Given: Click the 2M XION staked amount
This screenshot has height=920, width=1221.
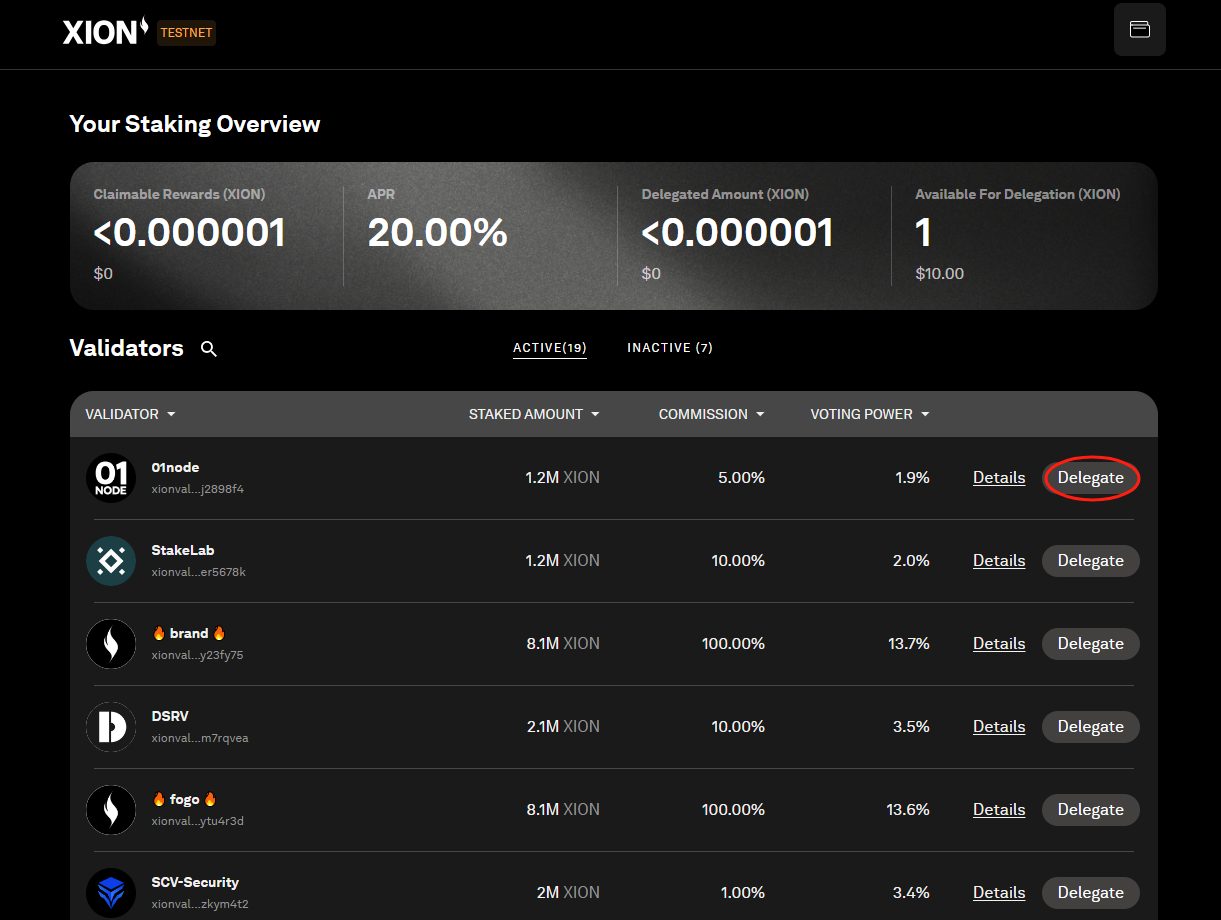Looking at the screenshot, I should coord(568,893).
